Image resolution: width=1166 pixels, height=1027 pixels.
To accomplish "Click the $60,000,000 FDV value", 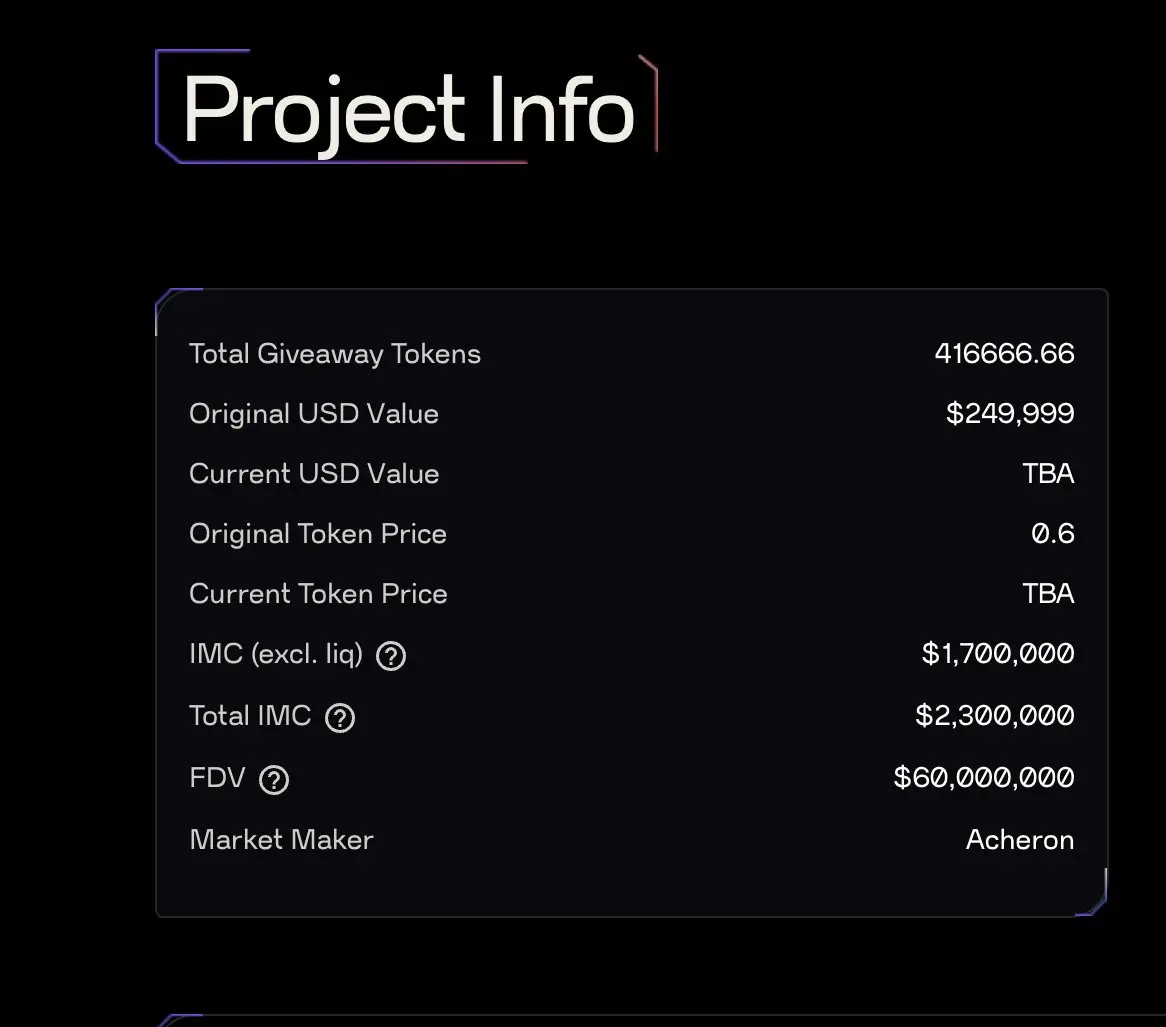I will [984, 778].
